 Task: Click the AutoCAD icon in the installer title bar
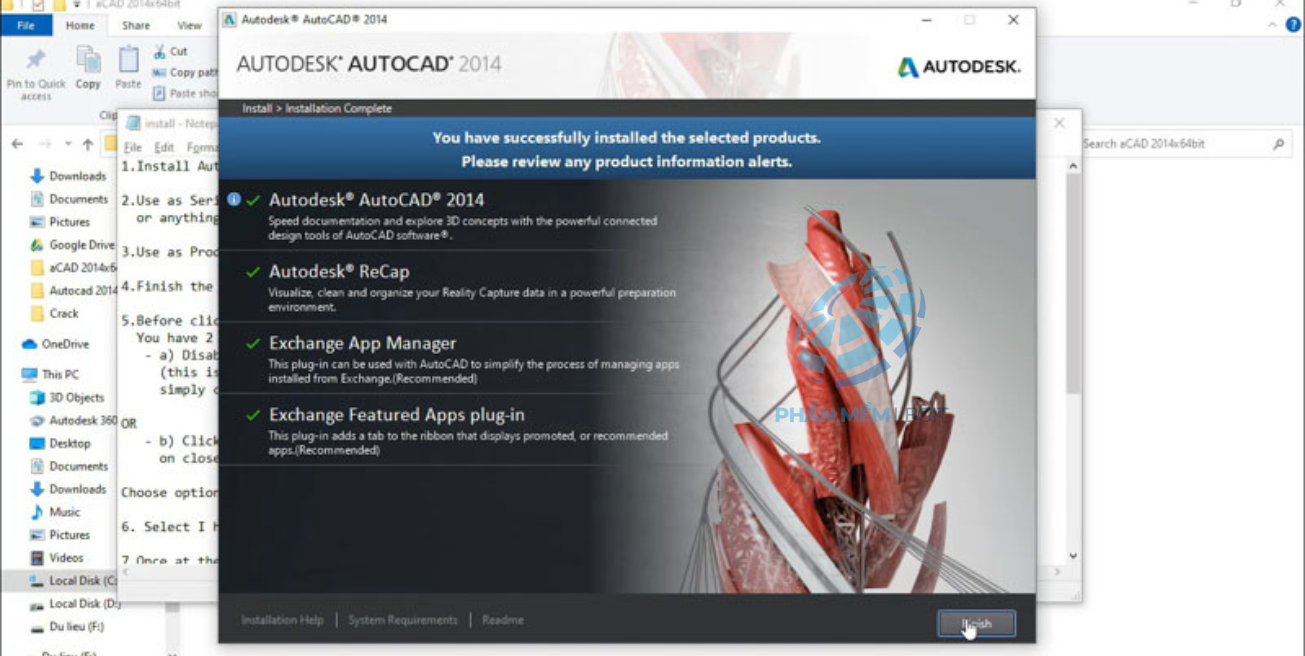coord(230,19)
